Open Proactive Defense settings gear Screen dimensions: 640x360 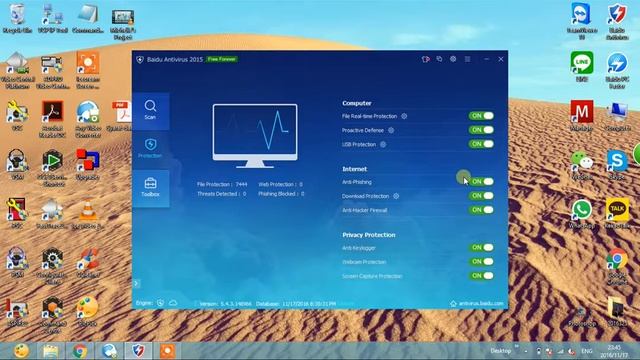point(391,130)
